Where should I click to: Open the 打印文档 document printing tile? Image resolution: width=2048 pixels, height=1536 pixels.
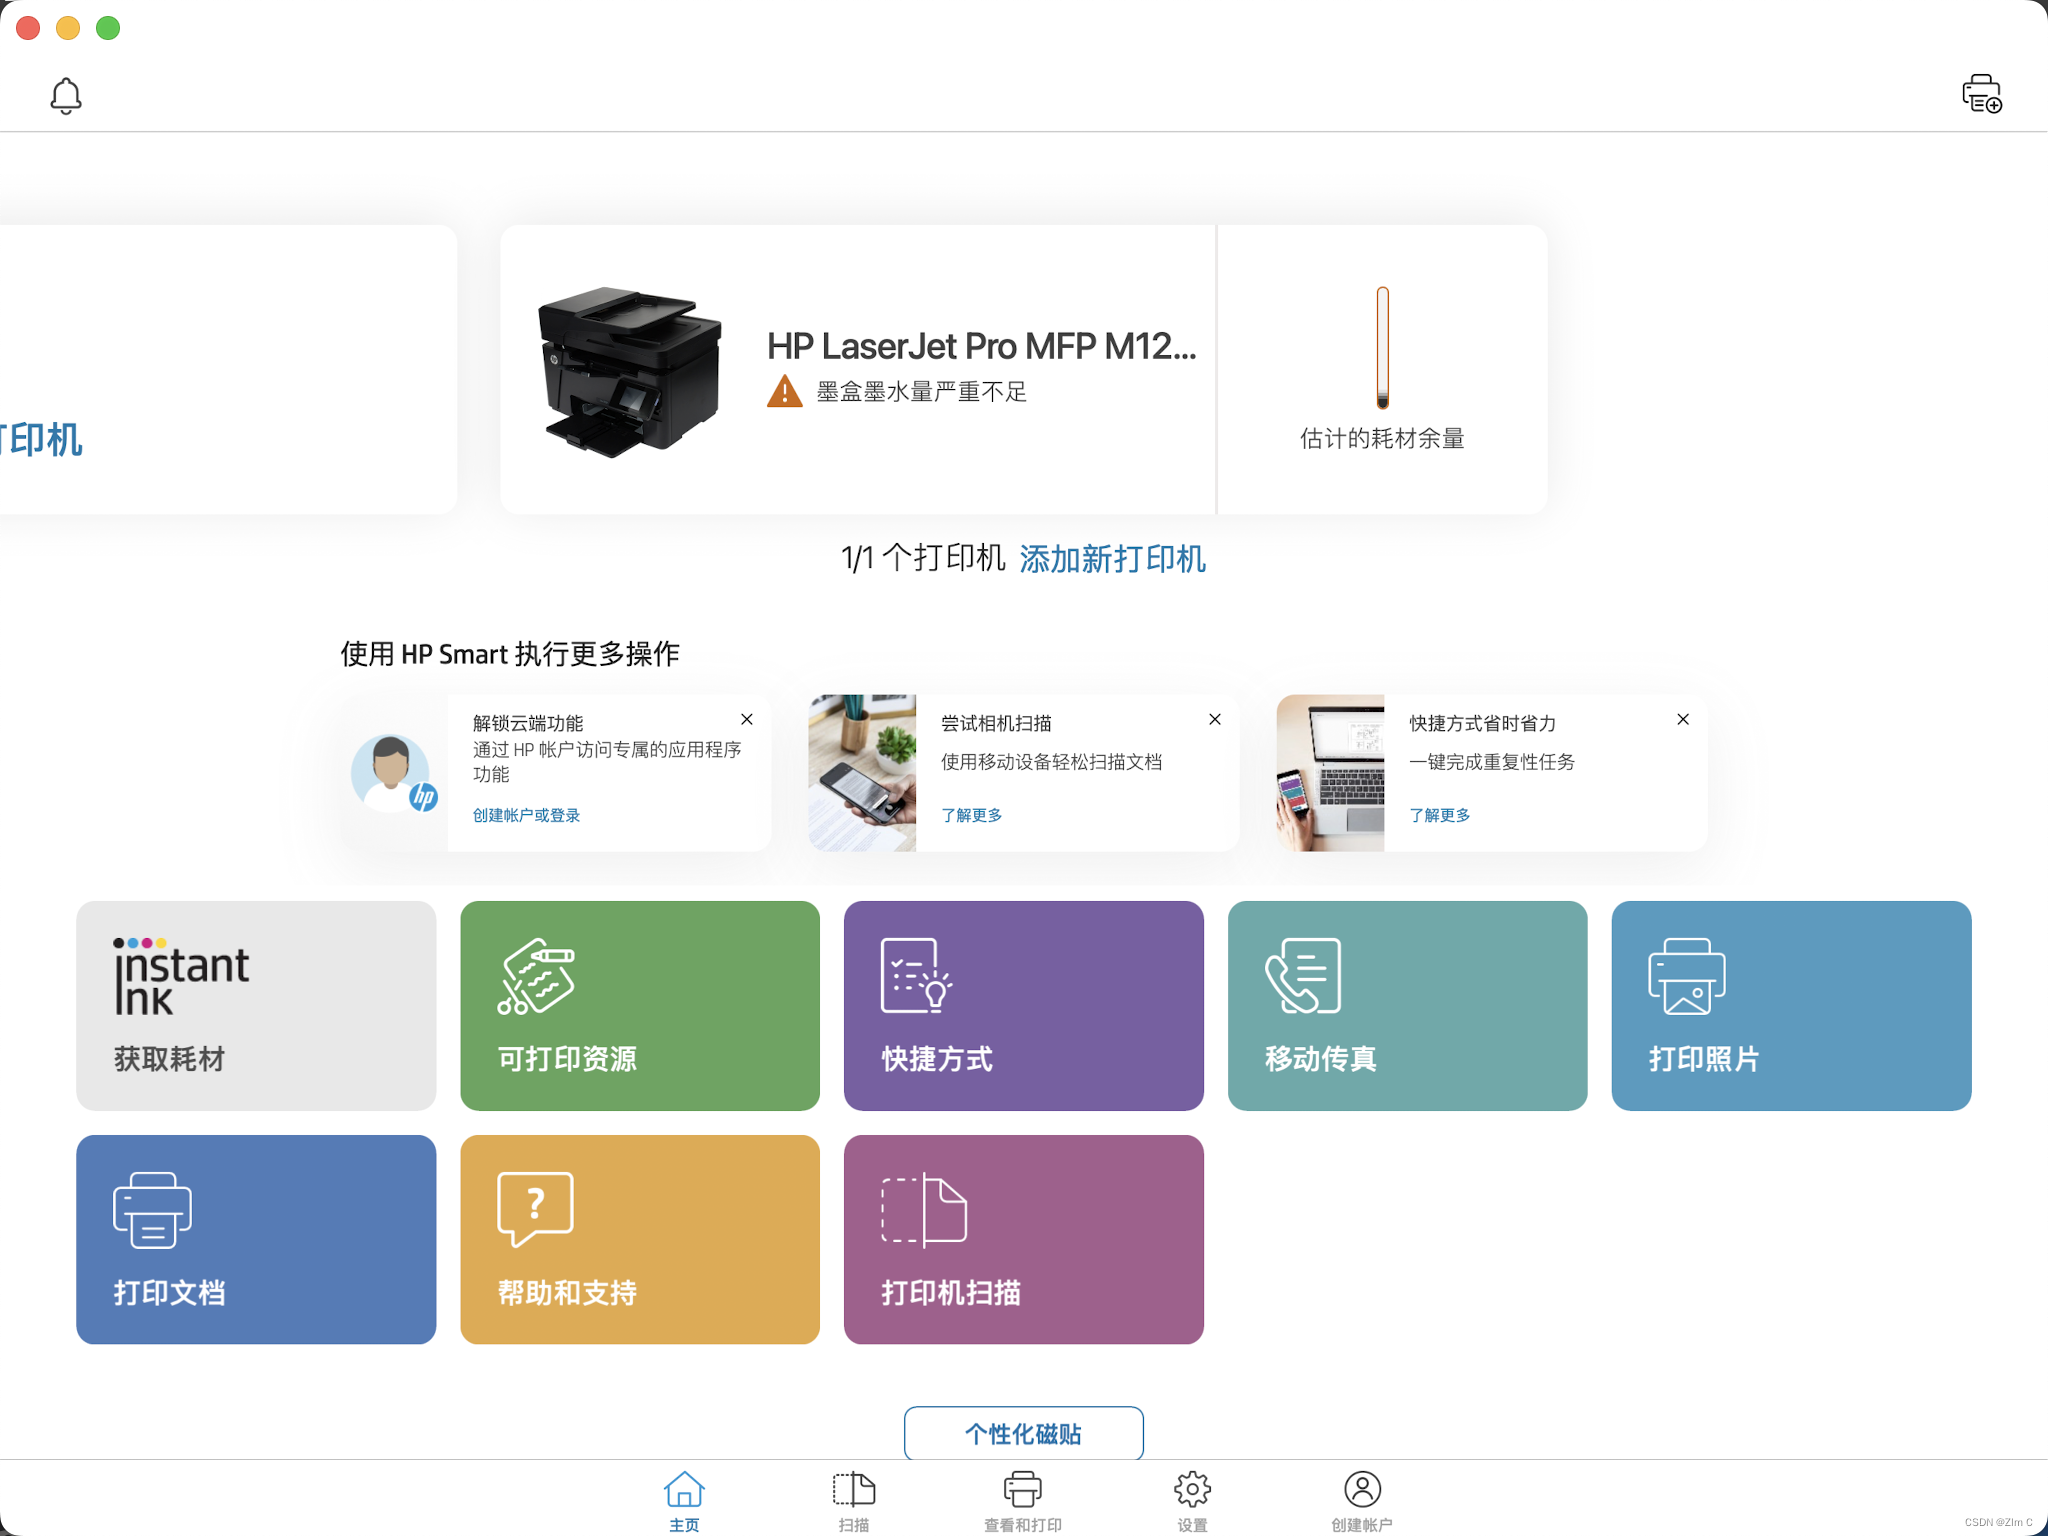256,1239
